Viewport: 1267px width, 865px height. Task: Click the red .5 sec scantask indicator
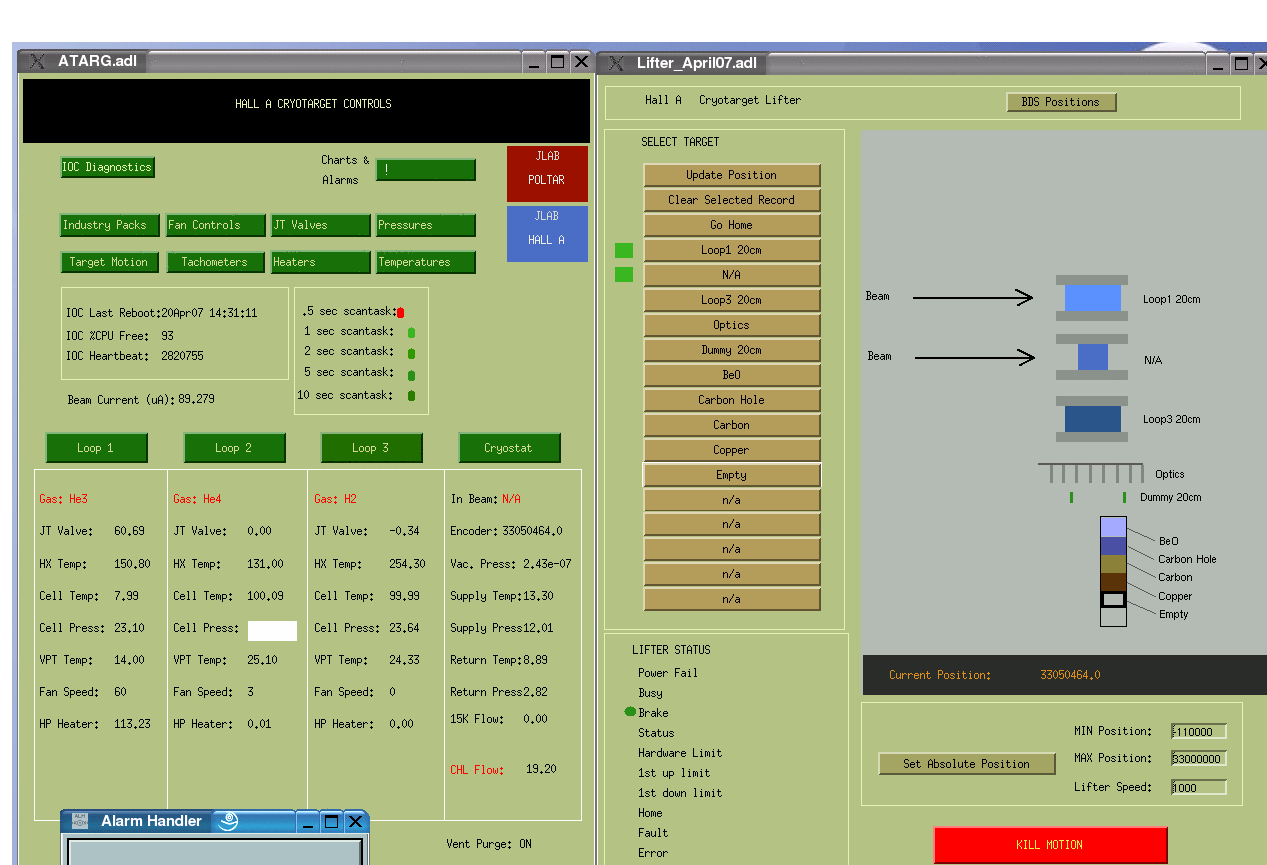pyautogui.click(x=400, y=313)
